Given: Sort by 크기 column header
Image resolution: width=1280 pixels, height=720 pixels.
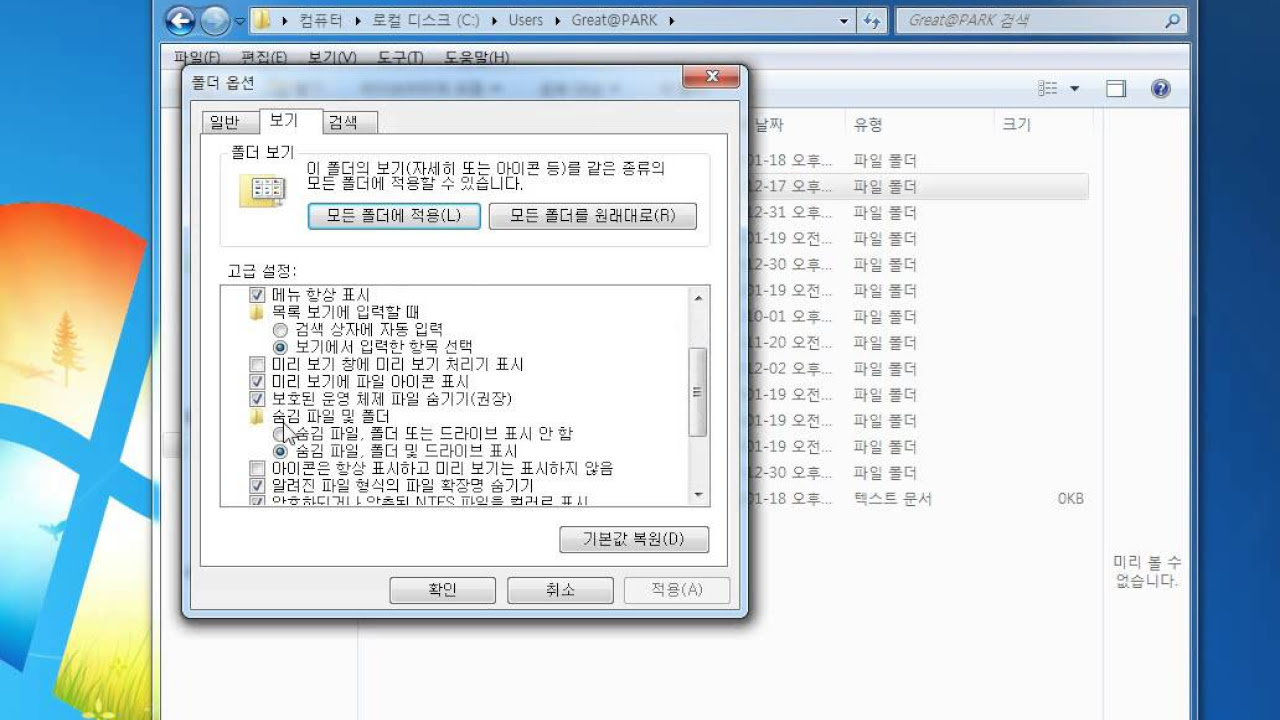Looking at the screenshot, I should [1016, 124].
